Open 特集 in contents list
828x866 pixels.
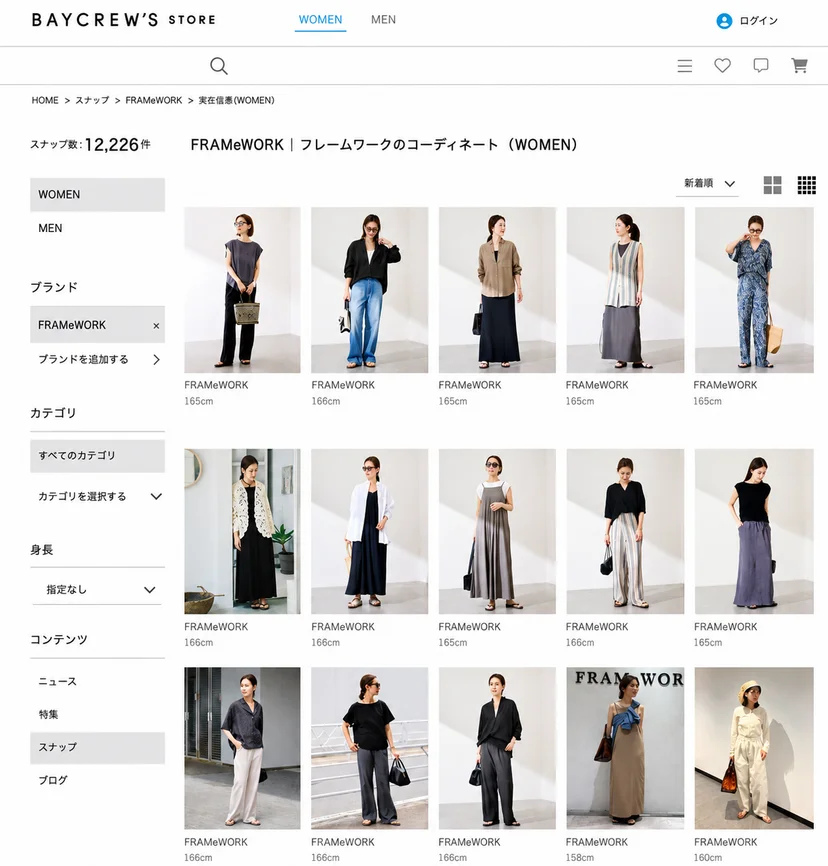point(49,714)
